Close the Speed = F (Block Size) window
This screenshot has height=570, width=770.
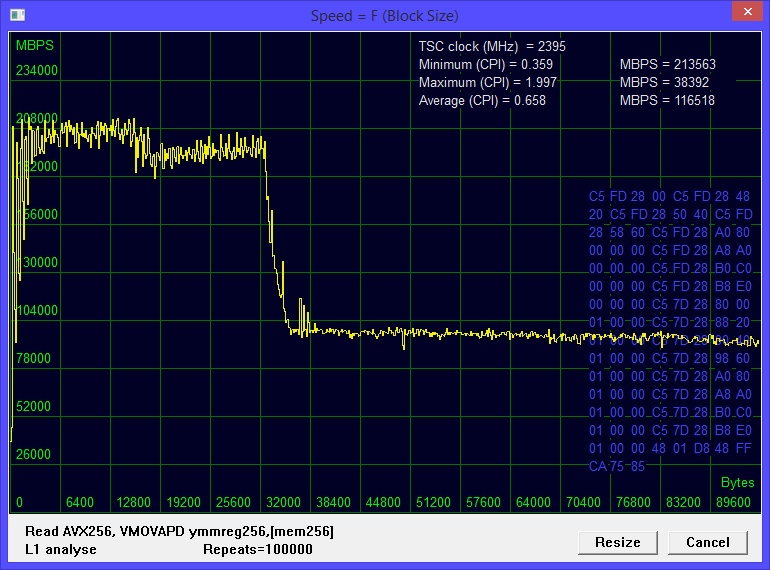click(x=747, y=11)
